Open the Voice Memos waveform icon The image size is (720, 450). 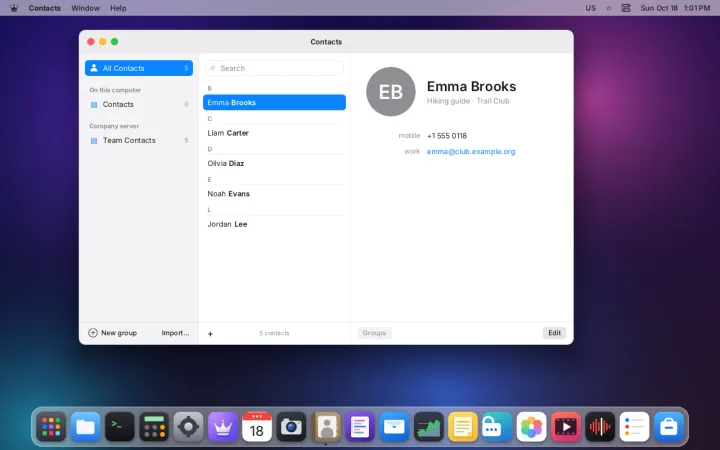[x=600, y=427]
